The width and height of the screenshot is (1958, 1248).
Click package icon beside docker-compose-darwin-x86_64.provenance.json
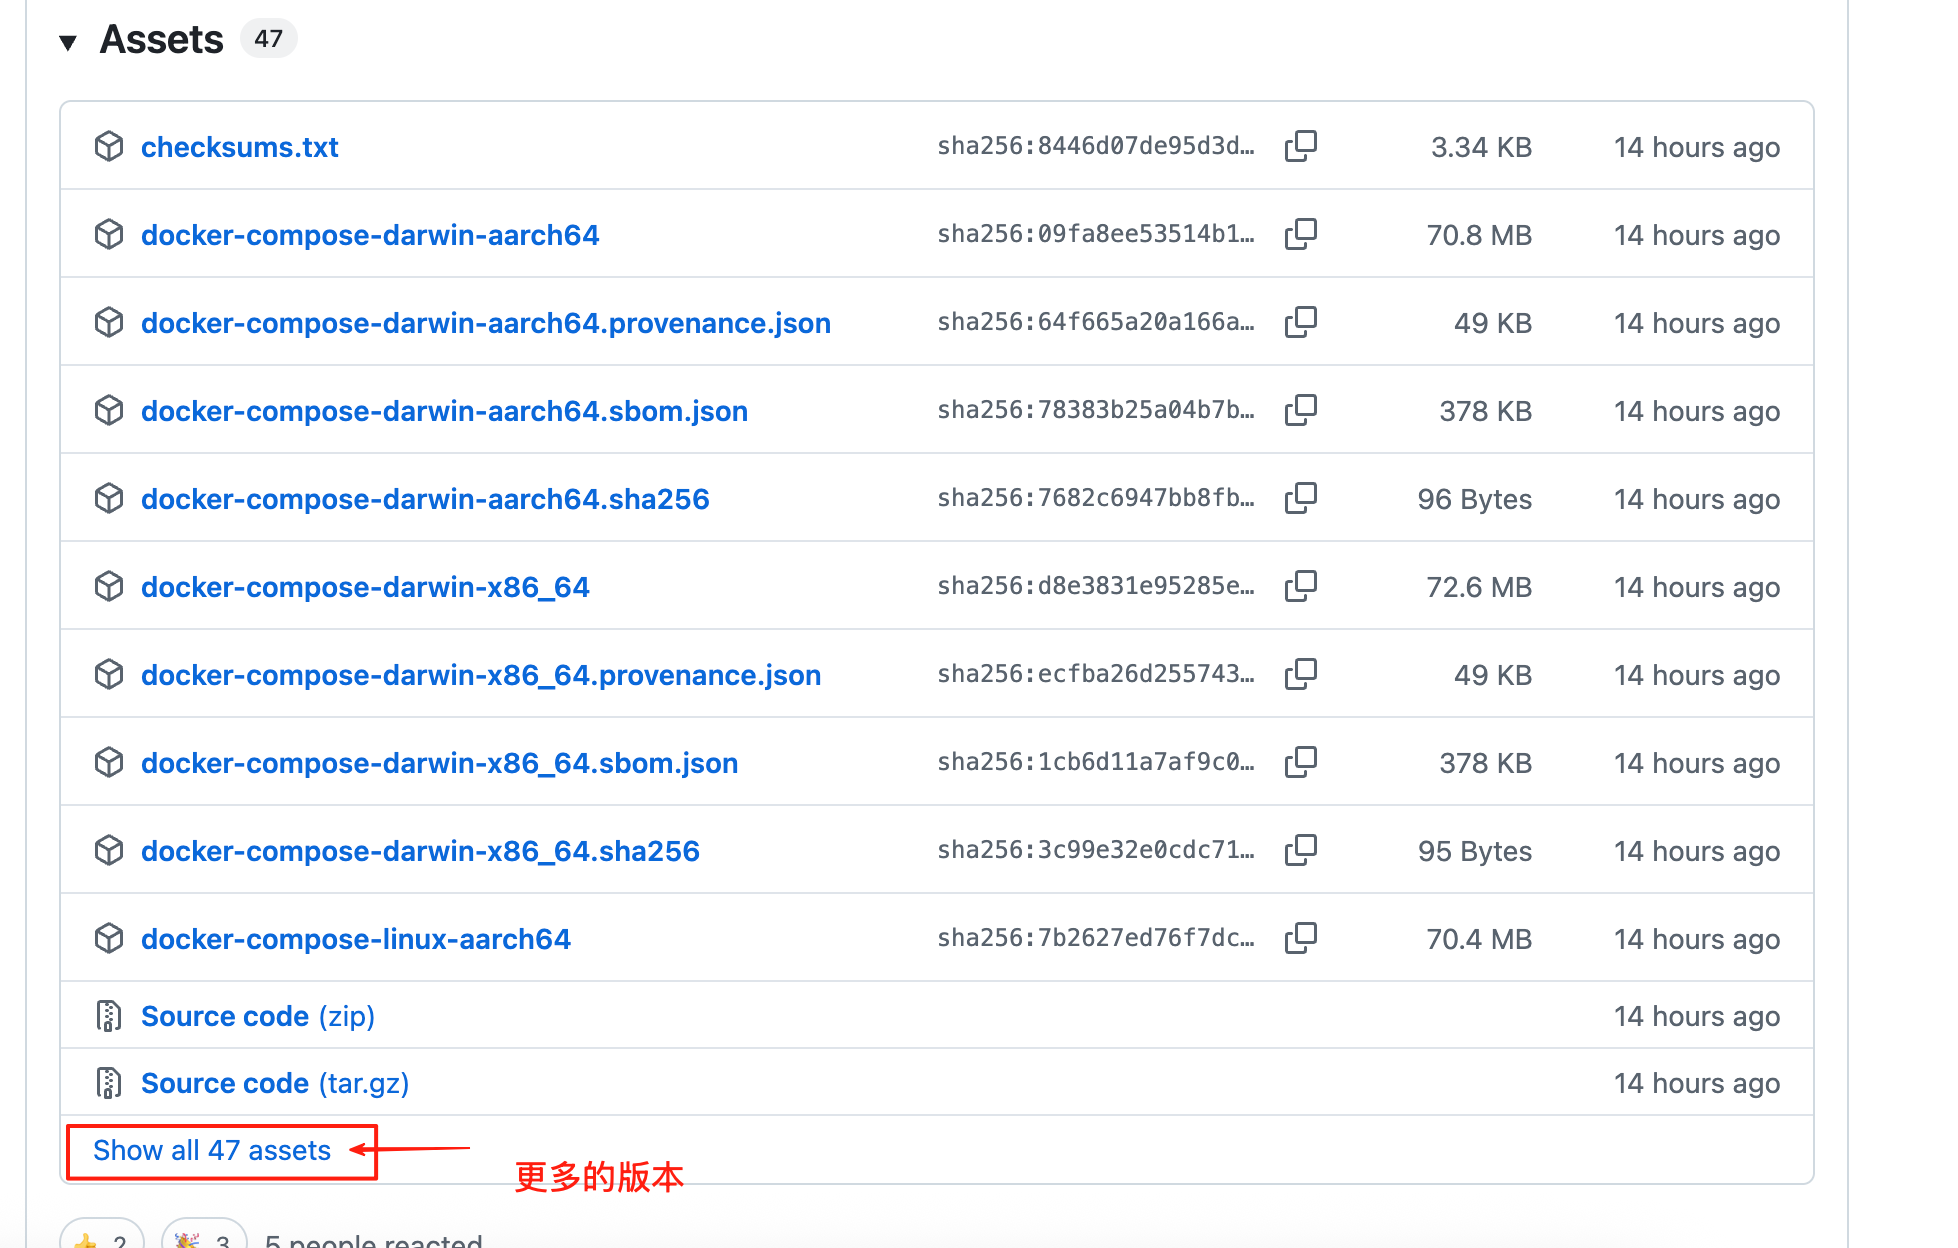point(109,674)
